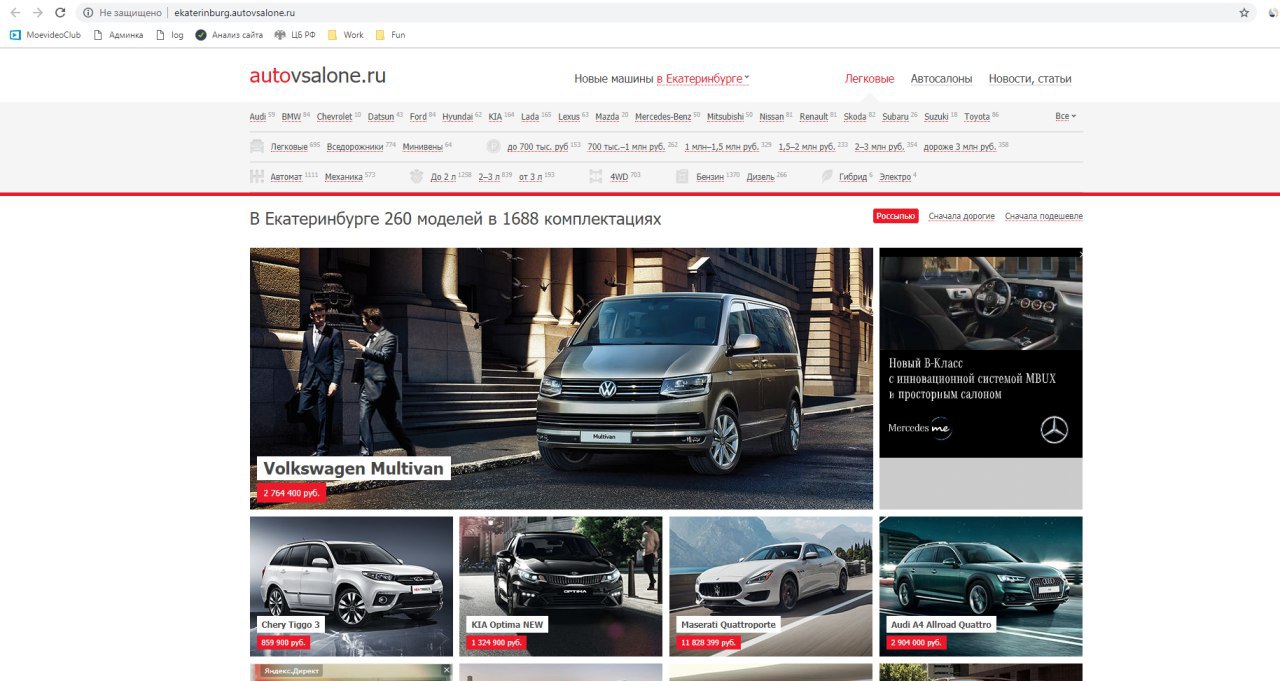Open the Audi A4 Allroad Quattro card
This screenshot has width=1280, height=681.
[981, 586]
